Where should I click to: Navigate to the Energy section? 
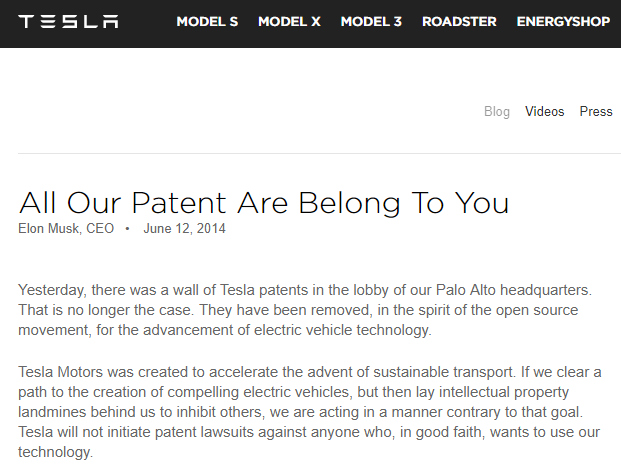[544, 21]
